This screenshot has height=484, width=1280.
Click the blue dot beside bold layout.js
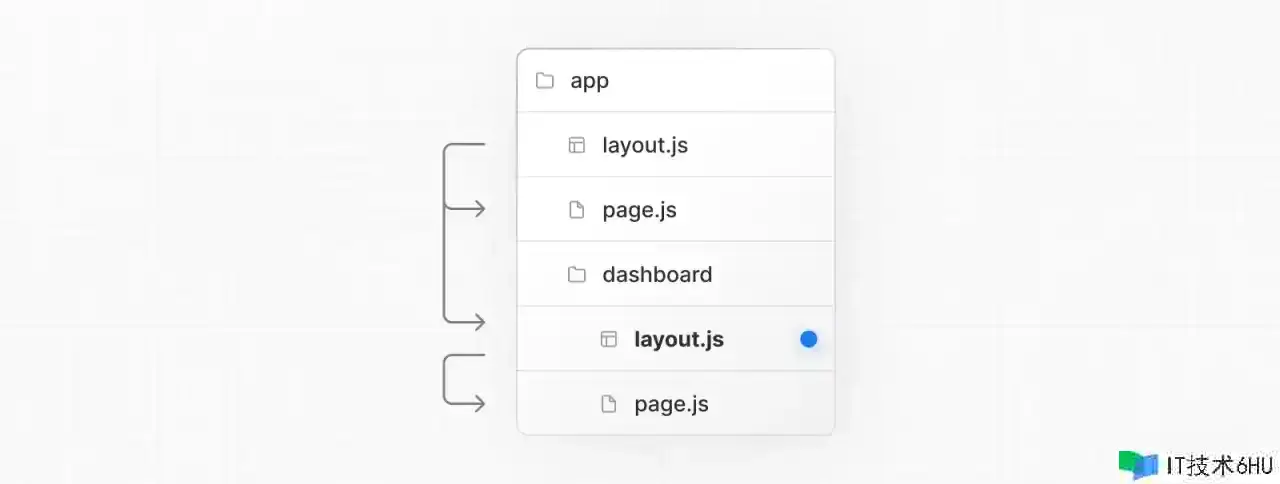coord(809,339)
